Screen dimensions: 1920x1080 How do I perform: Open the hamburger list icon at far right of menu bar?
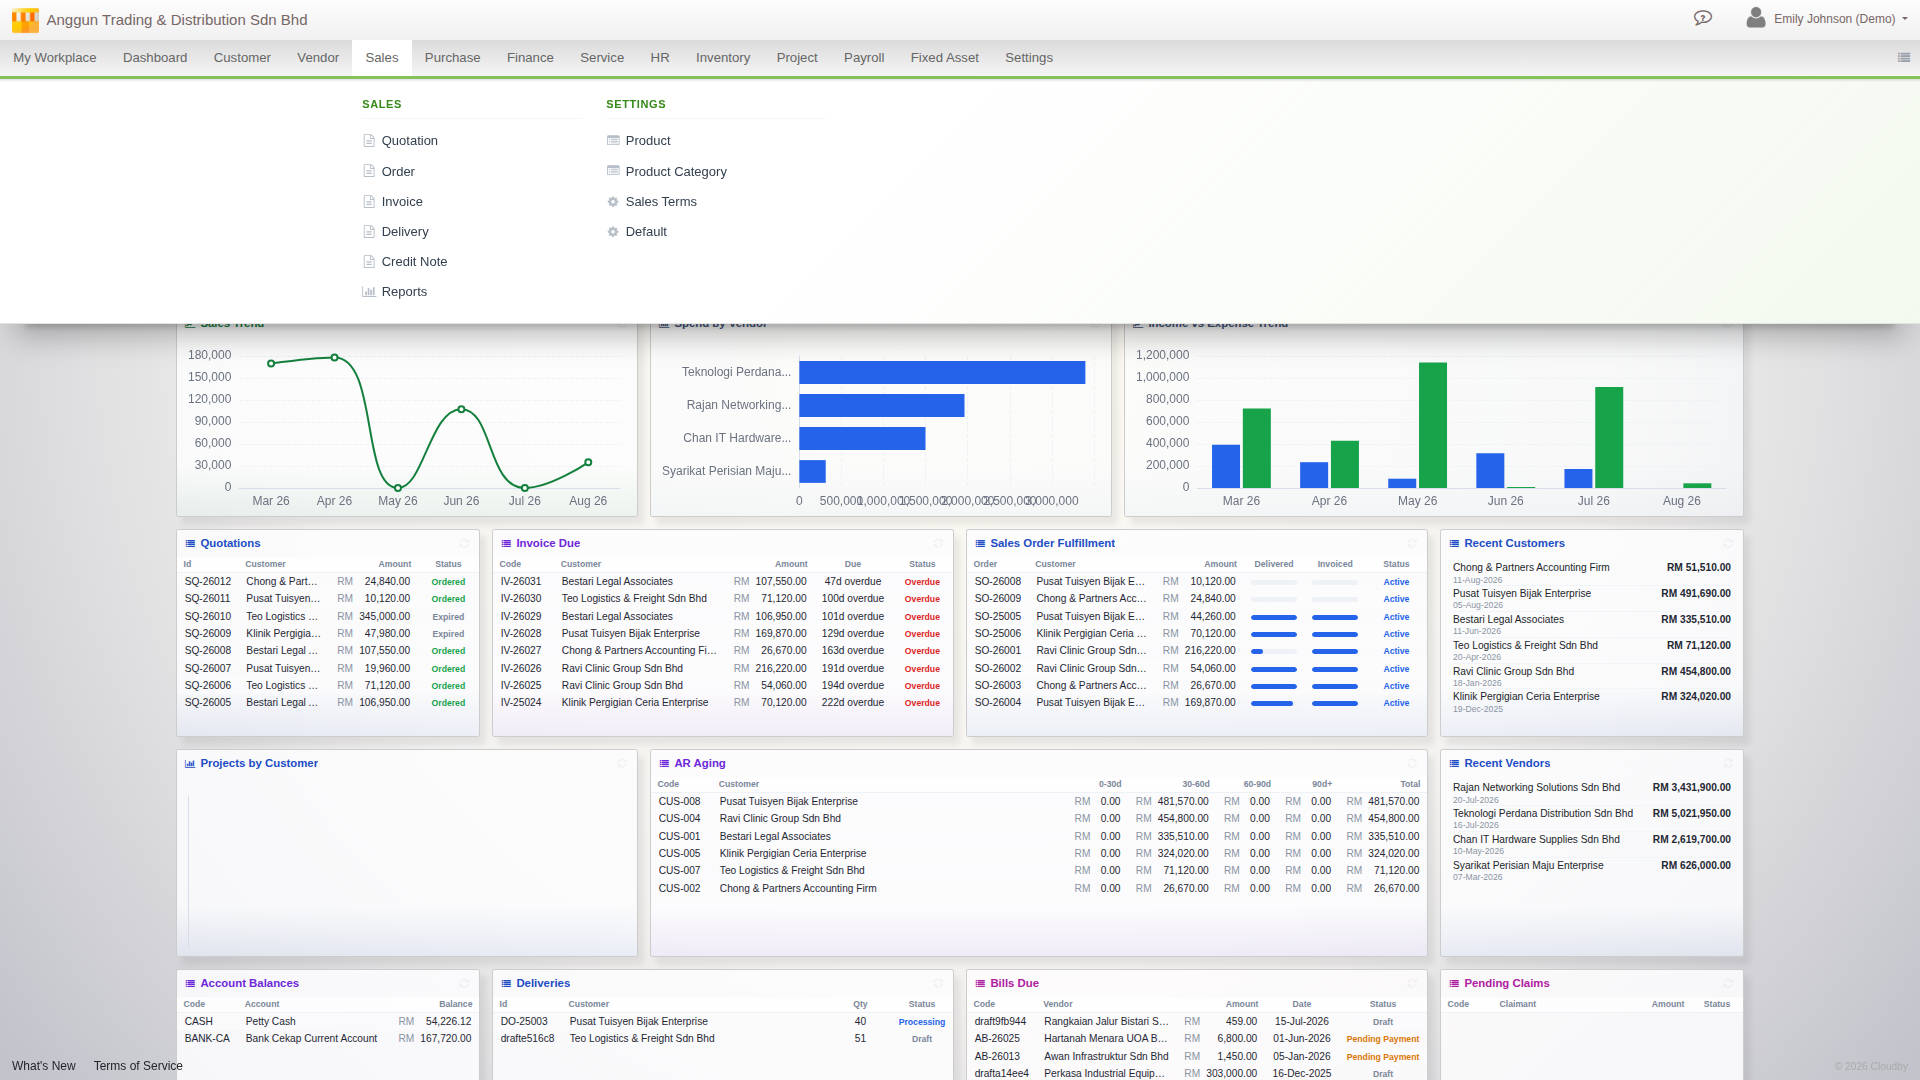(1904, 58)
